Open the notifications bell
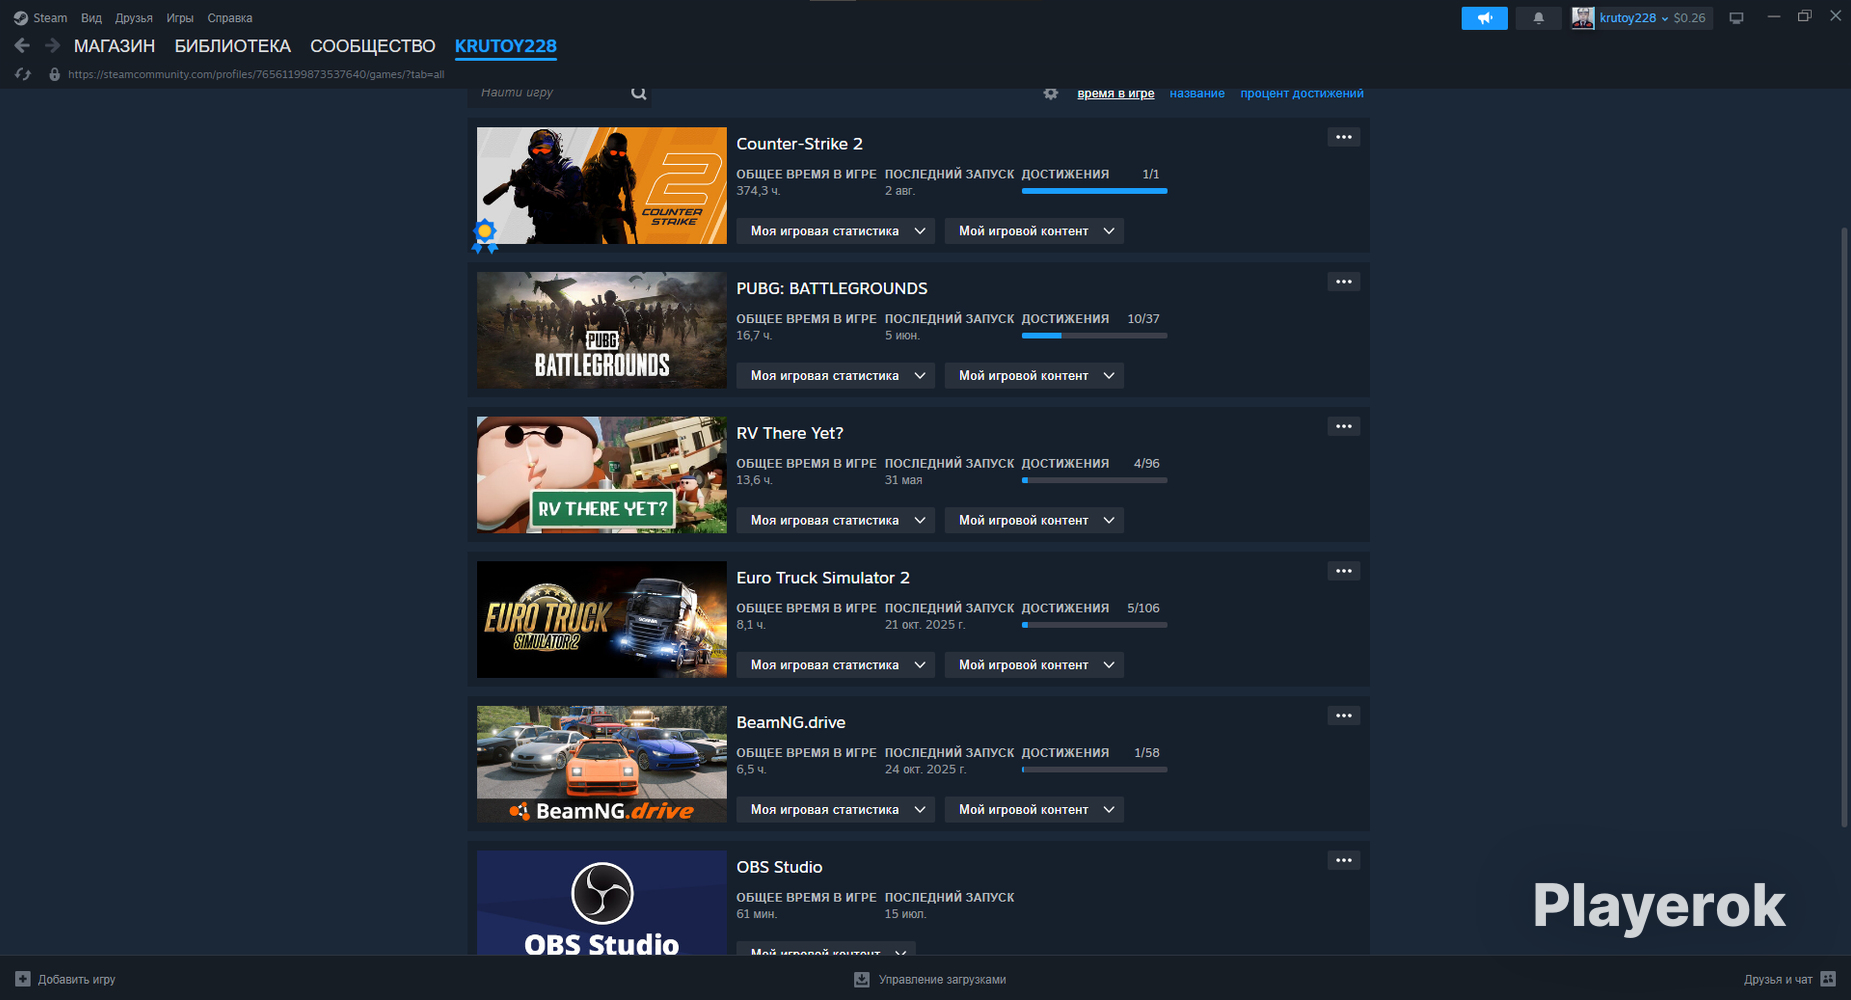This screenshot has height=1000, width=1851. (1538, 18)
